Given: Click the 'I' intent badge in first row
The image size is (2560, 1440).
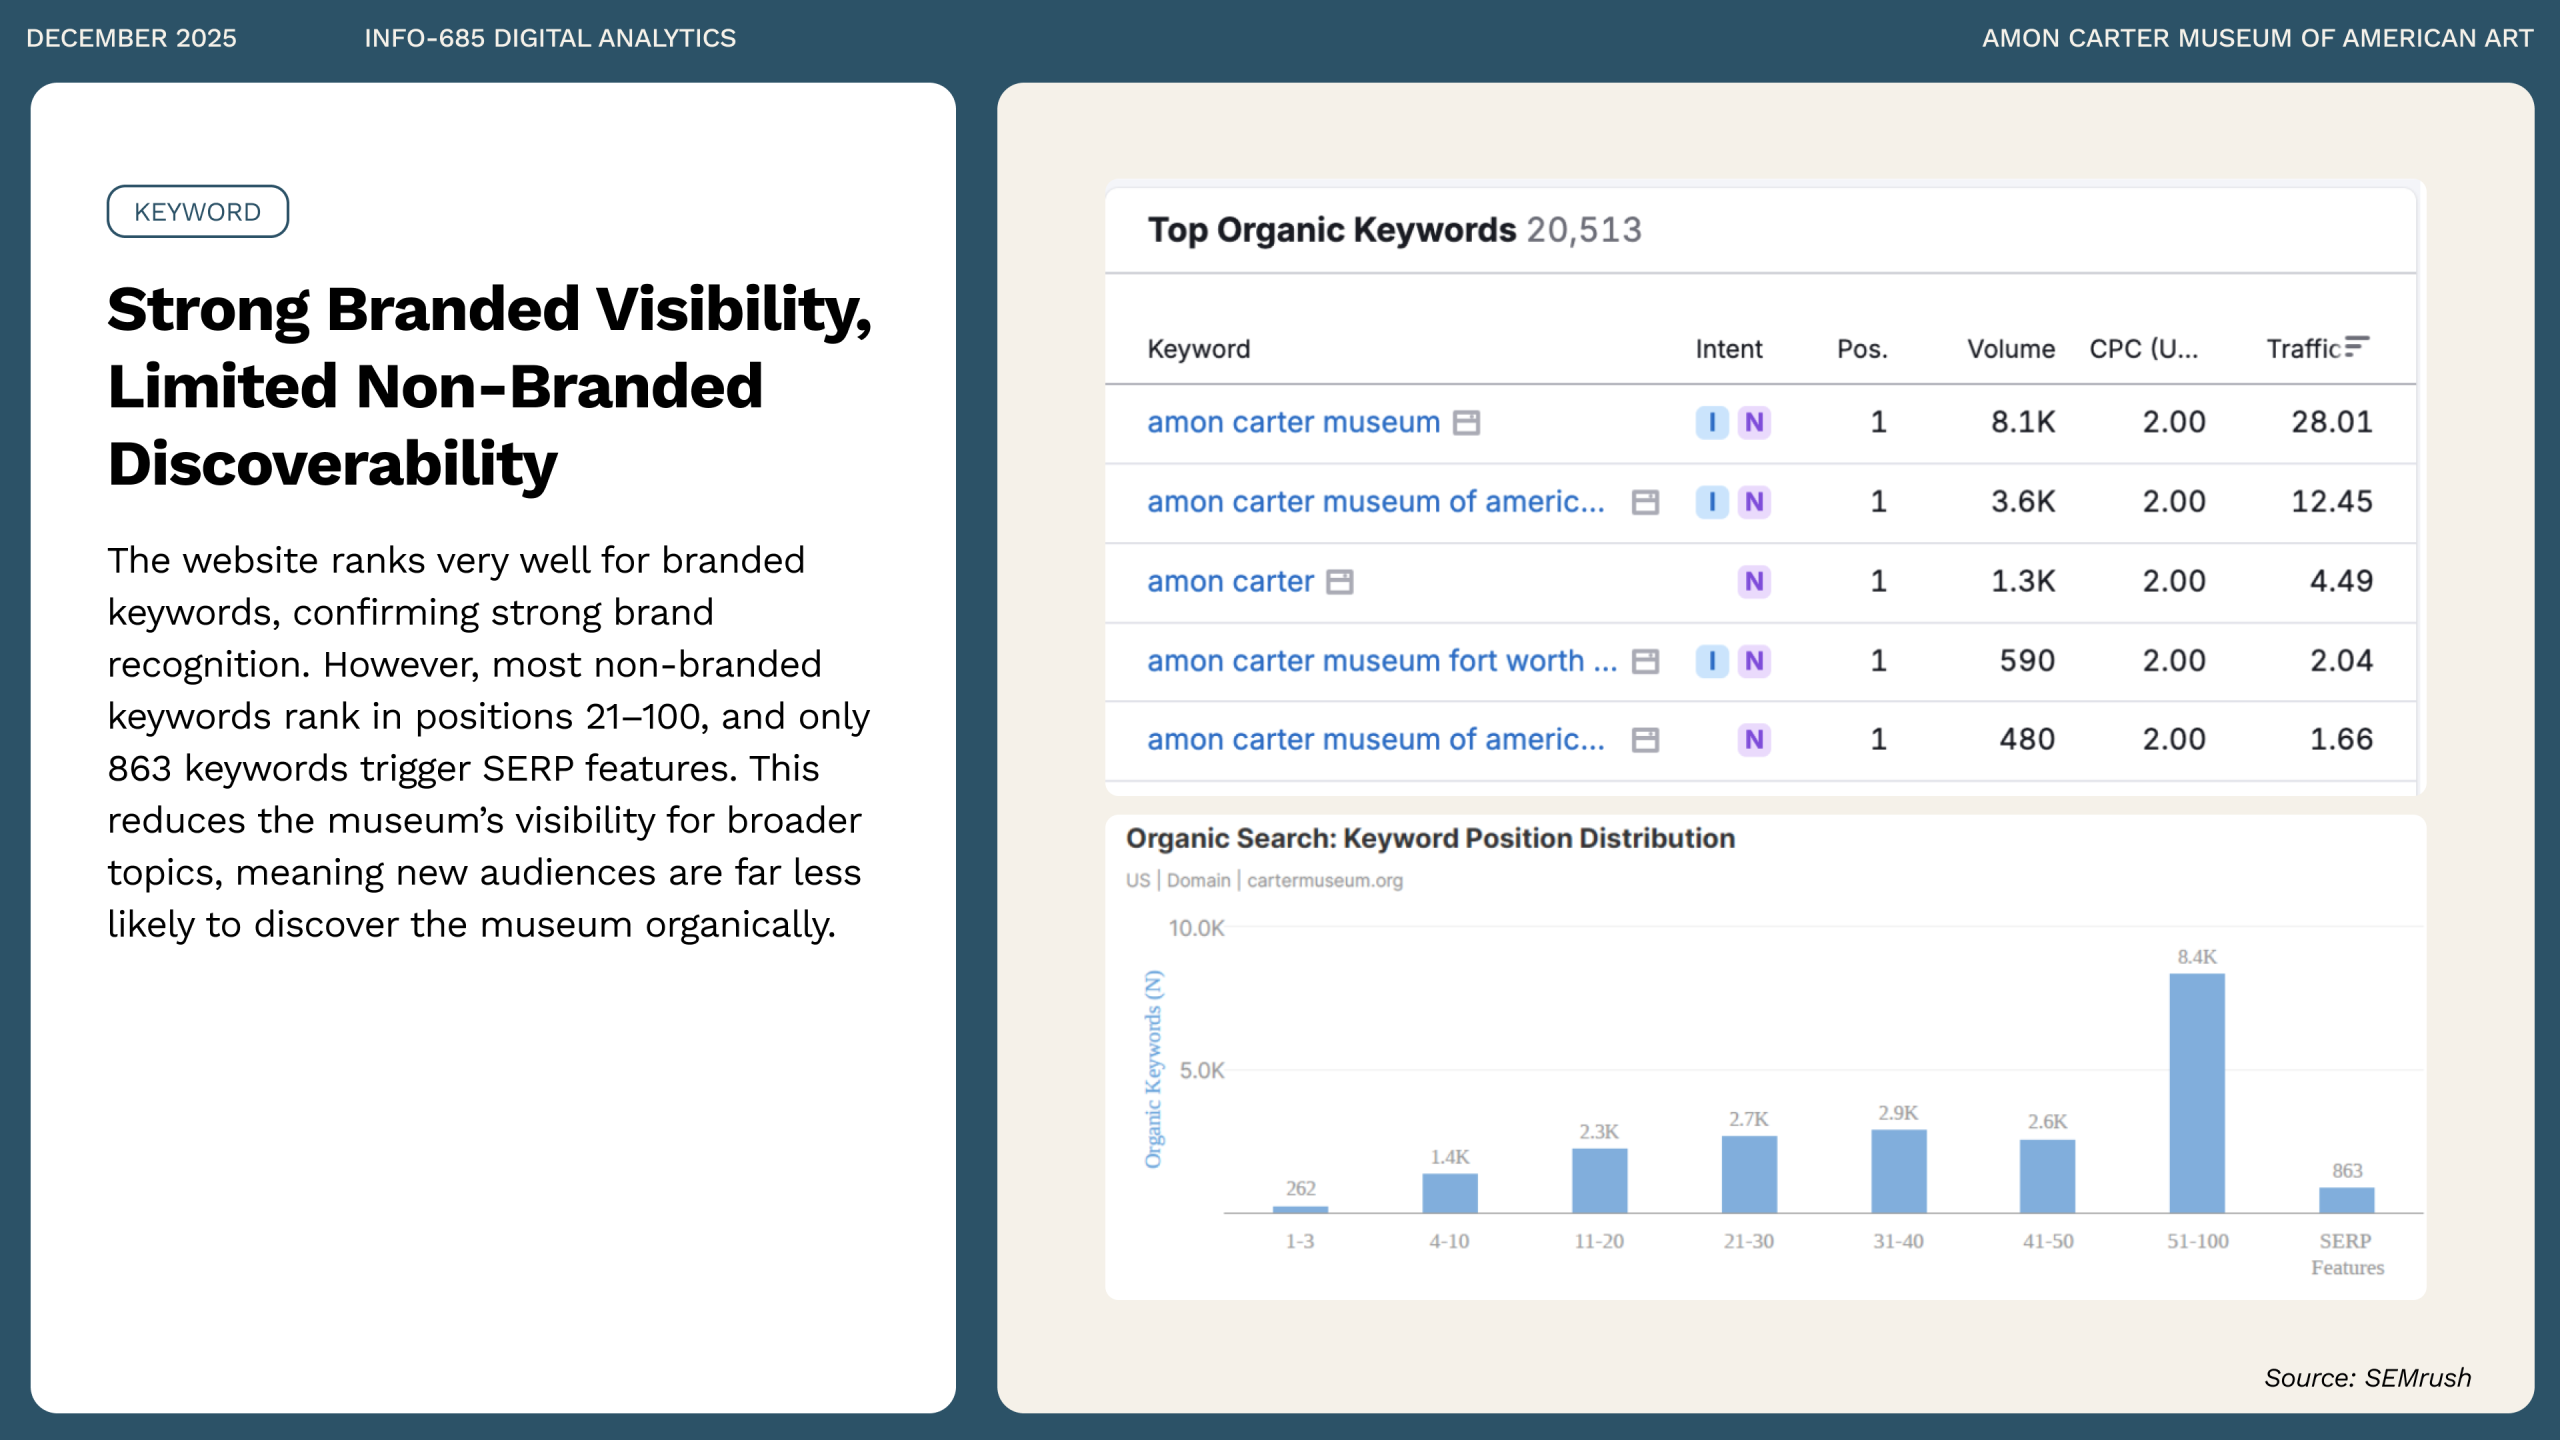Looking at the screenshot, I should 1712,423.
